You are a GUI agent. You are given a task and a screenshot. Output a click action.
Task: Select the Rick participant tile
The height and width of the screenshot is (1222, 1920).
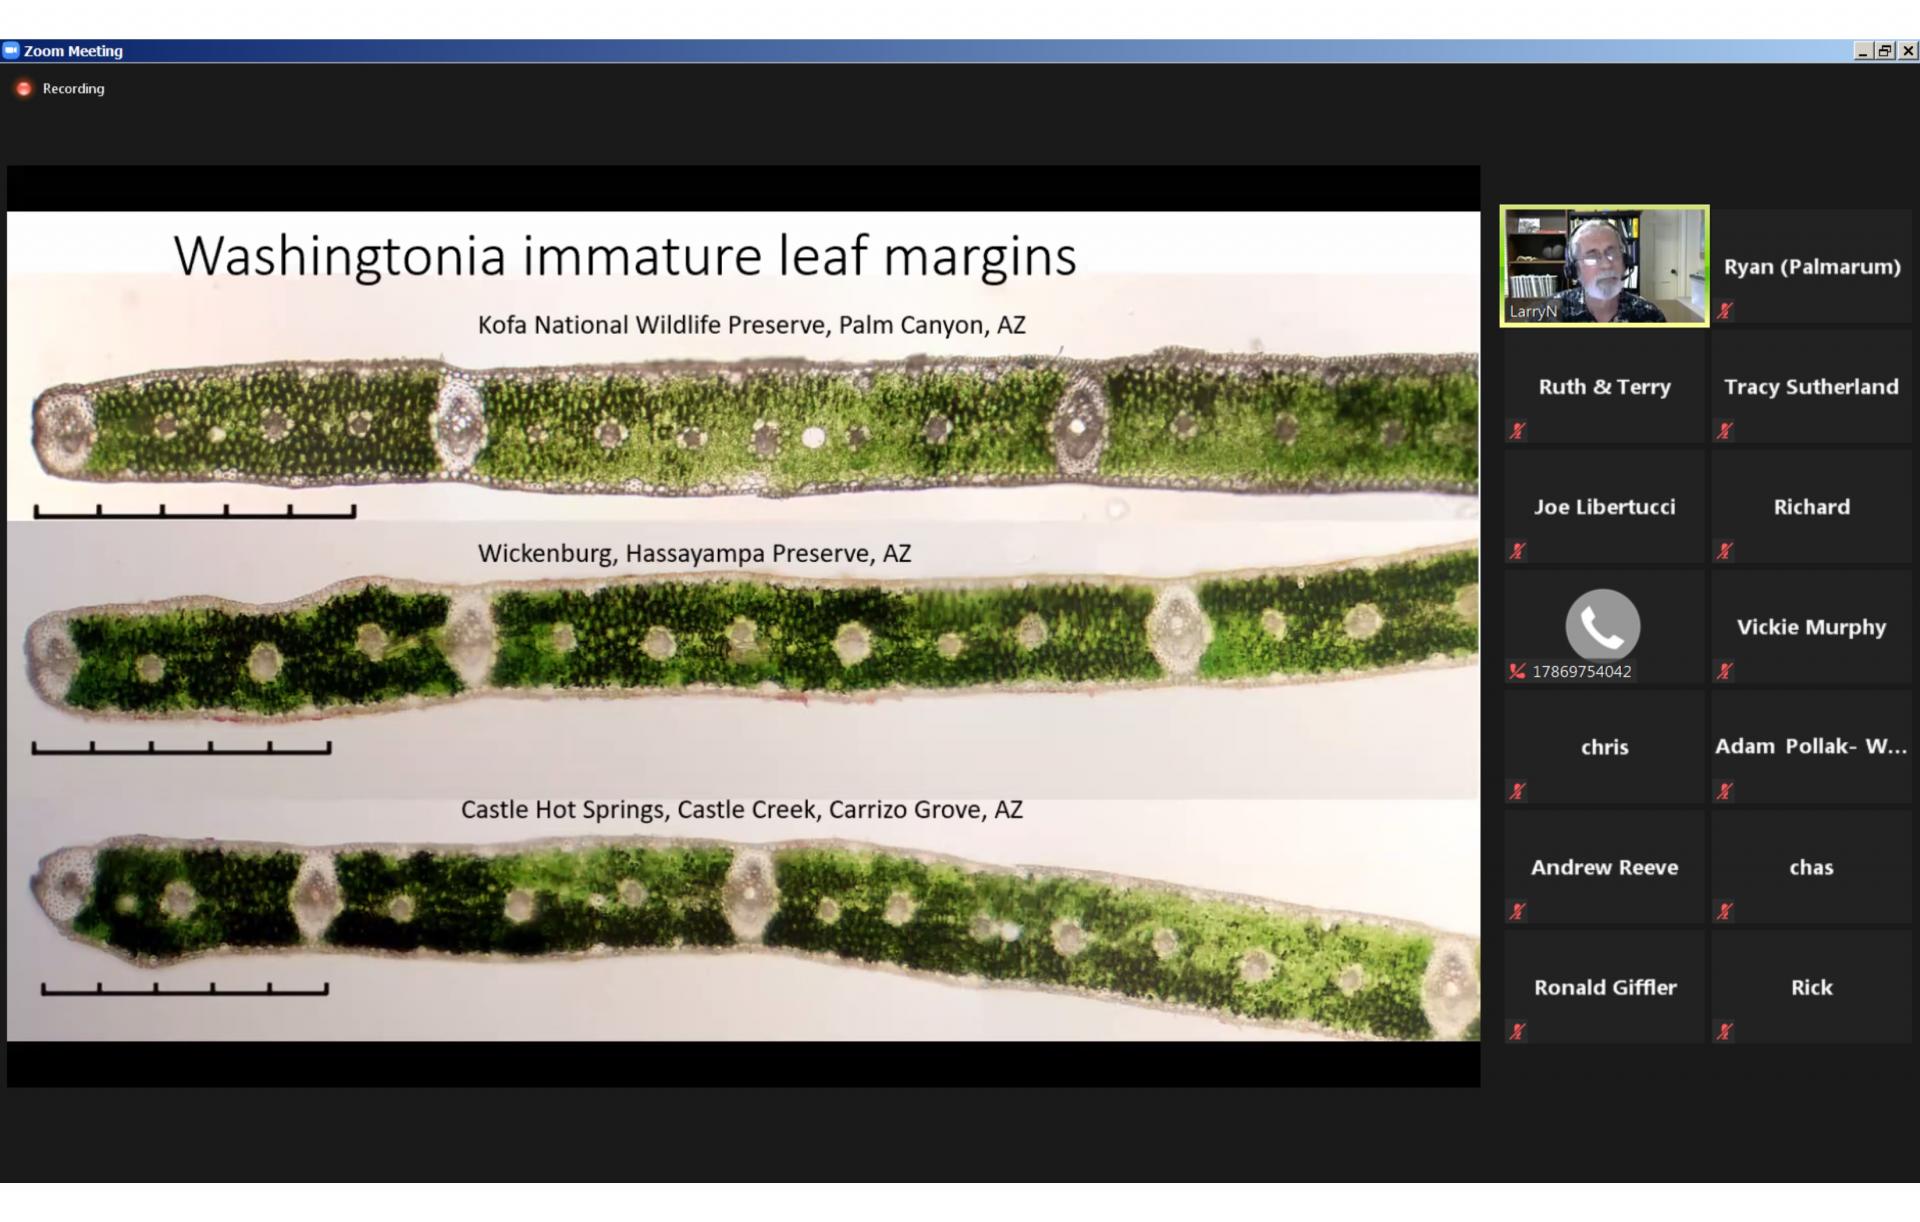(1811, 987)
